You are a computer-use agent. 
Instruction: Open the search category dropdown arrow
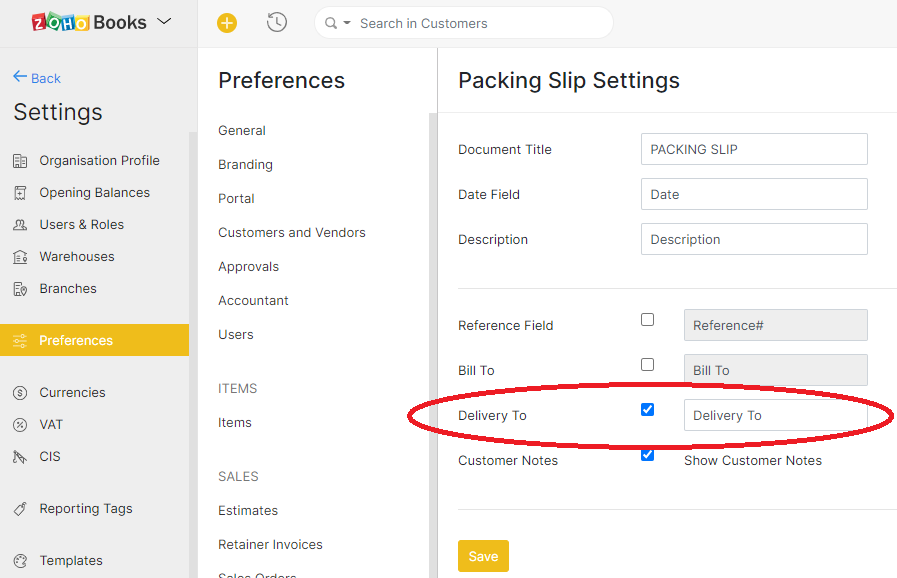[x=347, y=23]
